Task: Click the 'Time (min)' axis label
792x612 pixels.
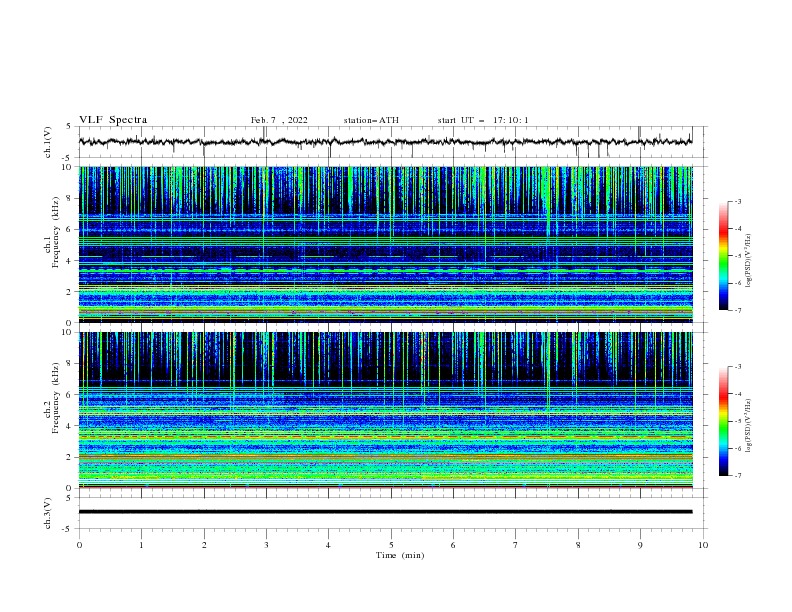Action: [x=400, y=555]
